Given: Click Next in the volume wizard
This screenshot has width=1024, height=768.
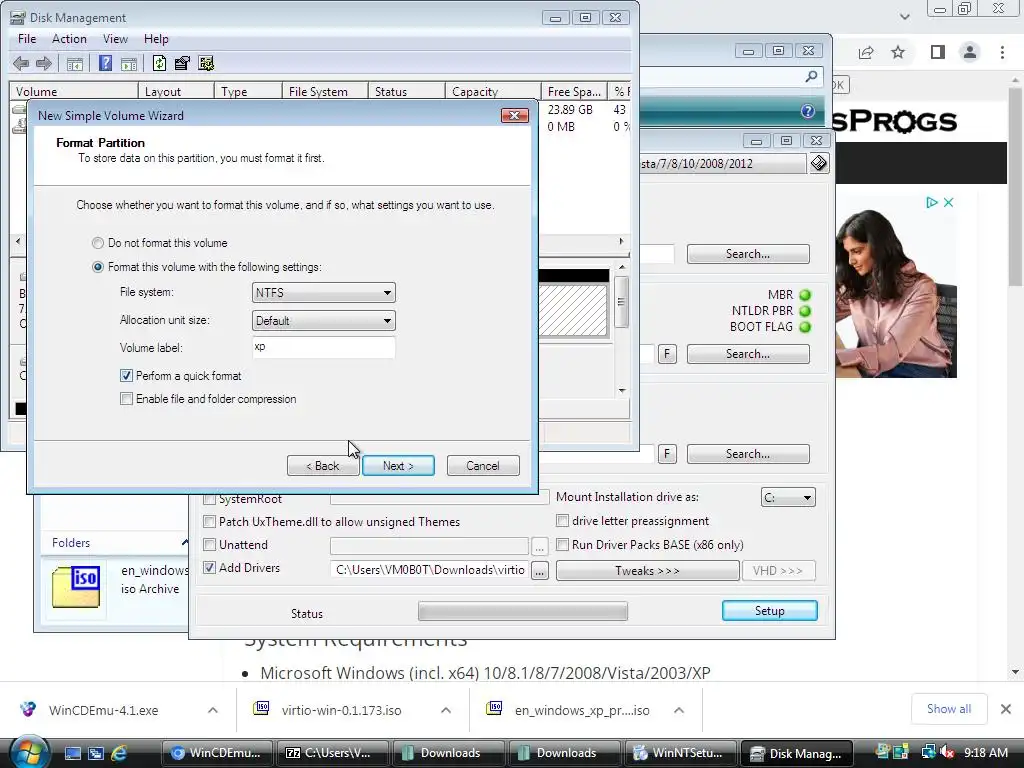Looking at the screenshot, I should tap(398, 466).
